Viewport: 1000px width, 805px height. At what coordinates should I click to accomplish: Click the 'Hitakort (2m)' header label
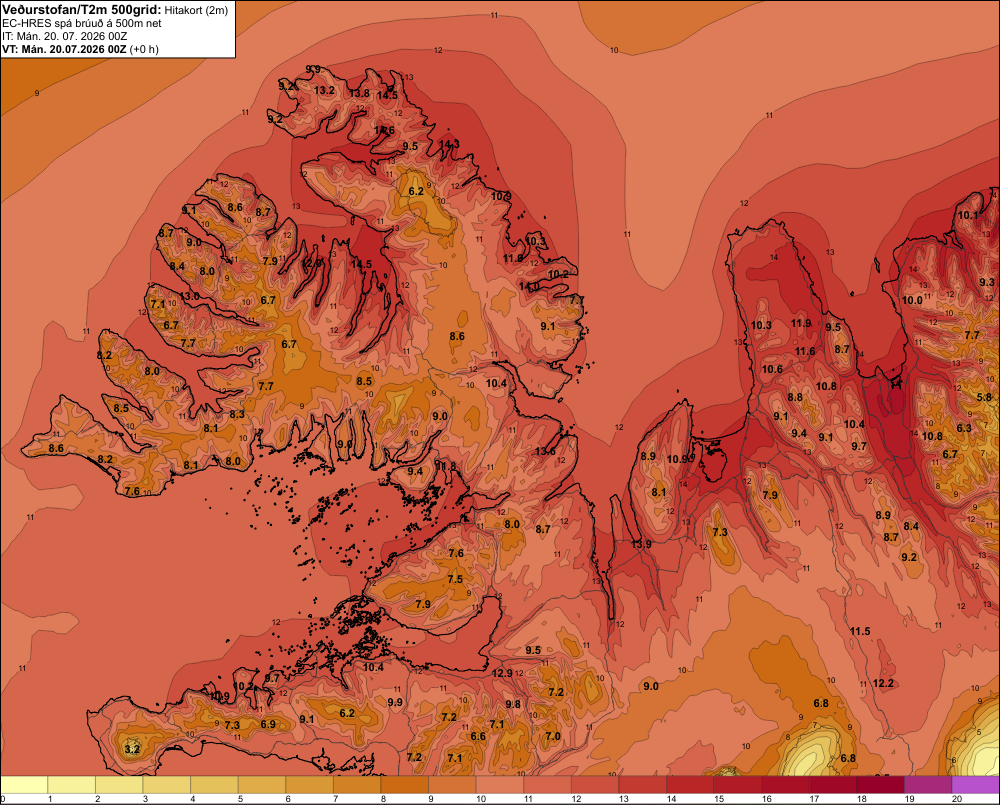(196, 10)
